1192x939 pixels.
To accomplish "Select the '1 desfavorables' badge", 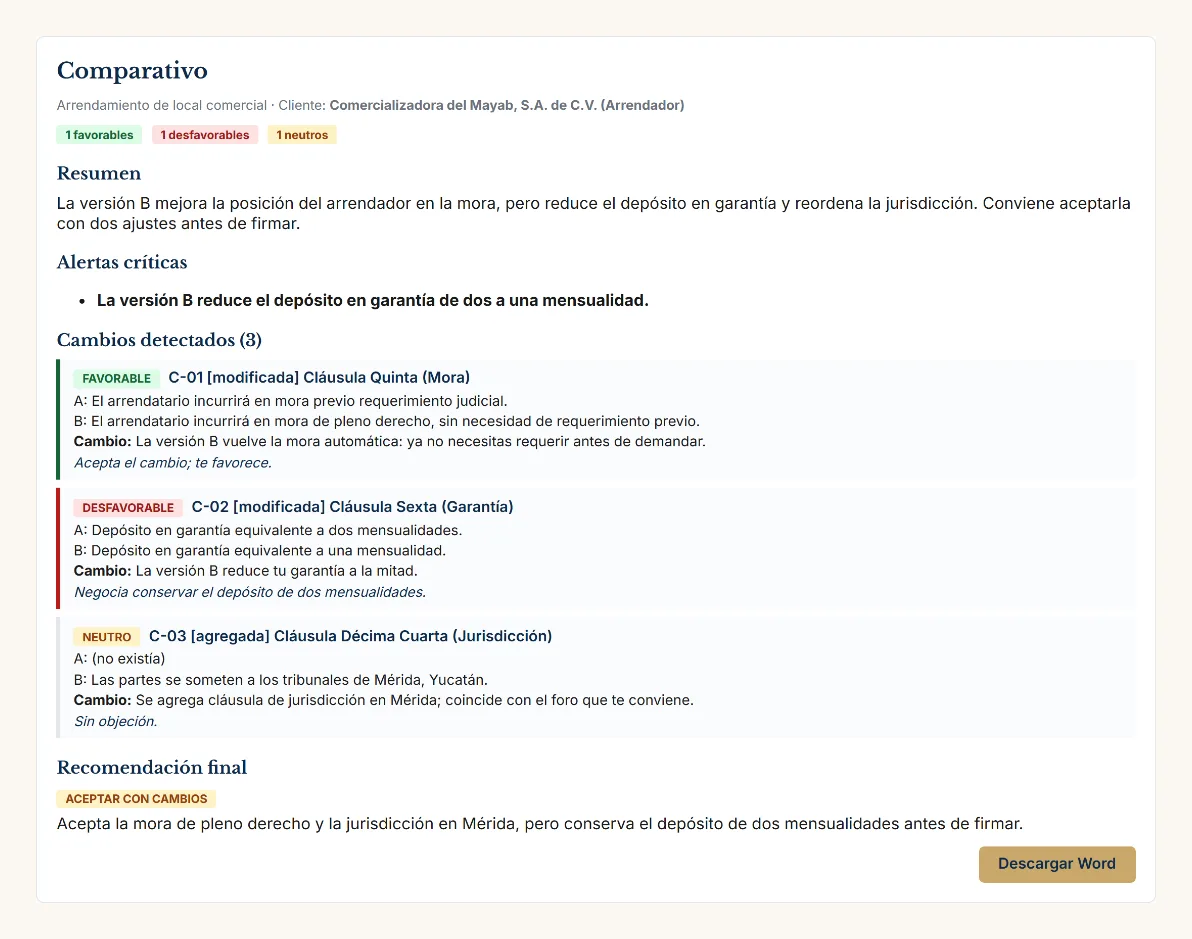I will pos(204,135).
